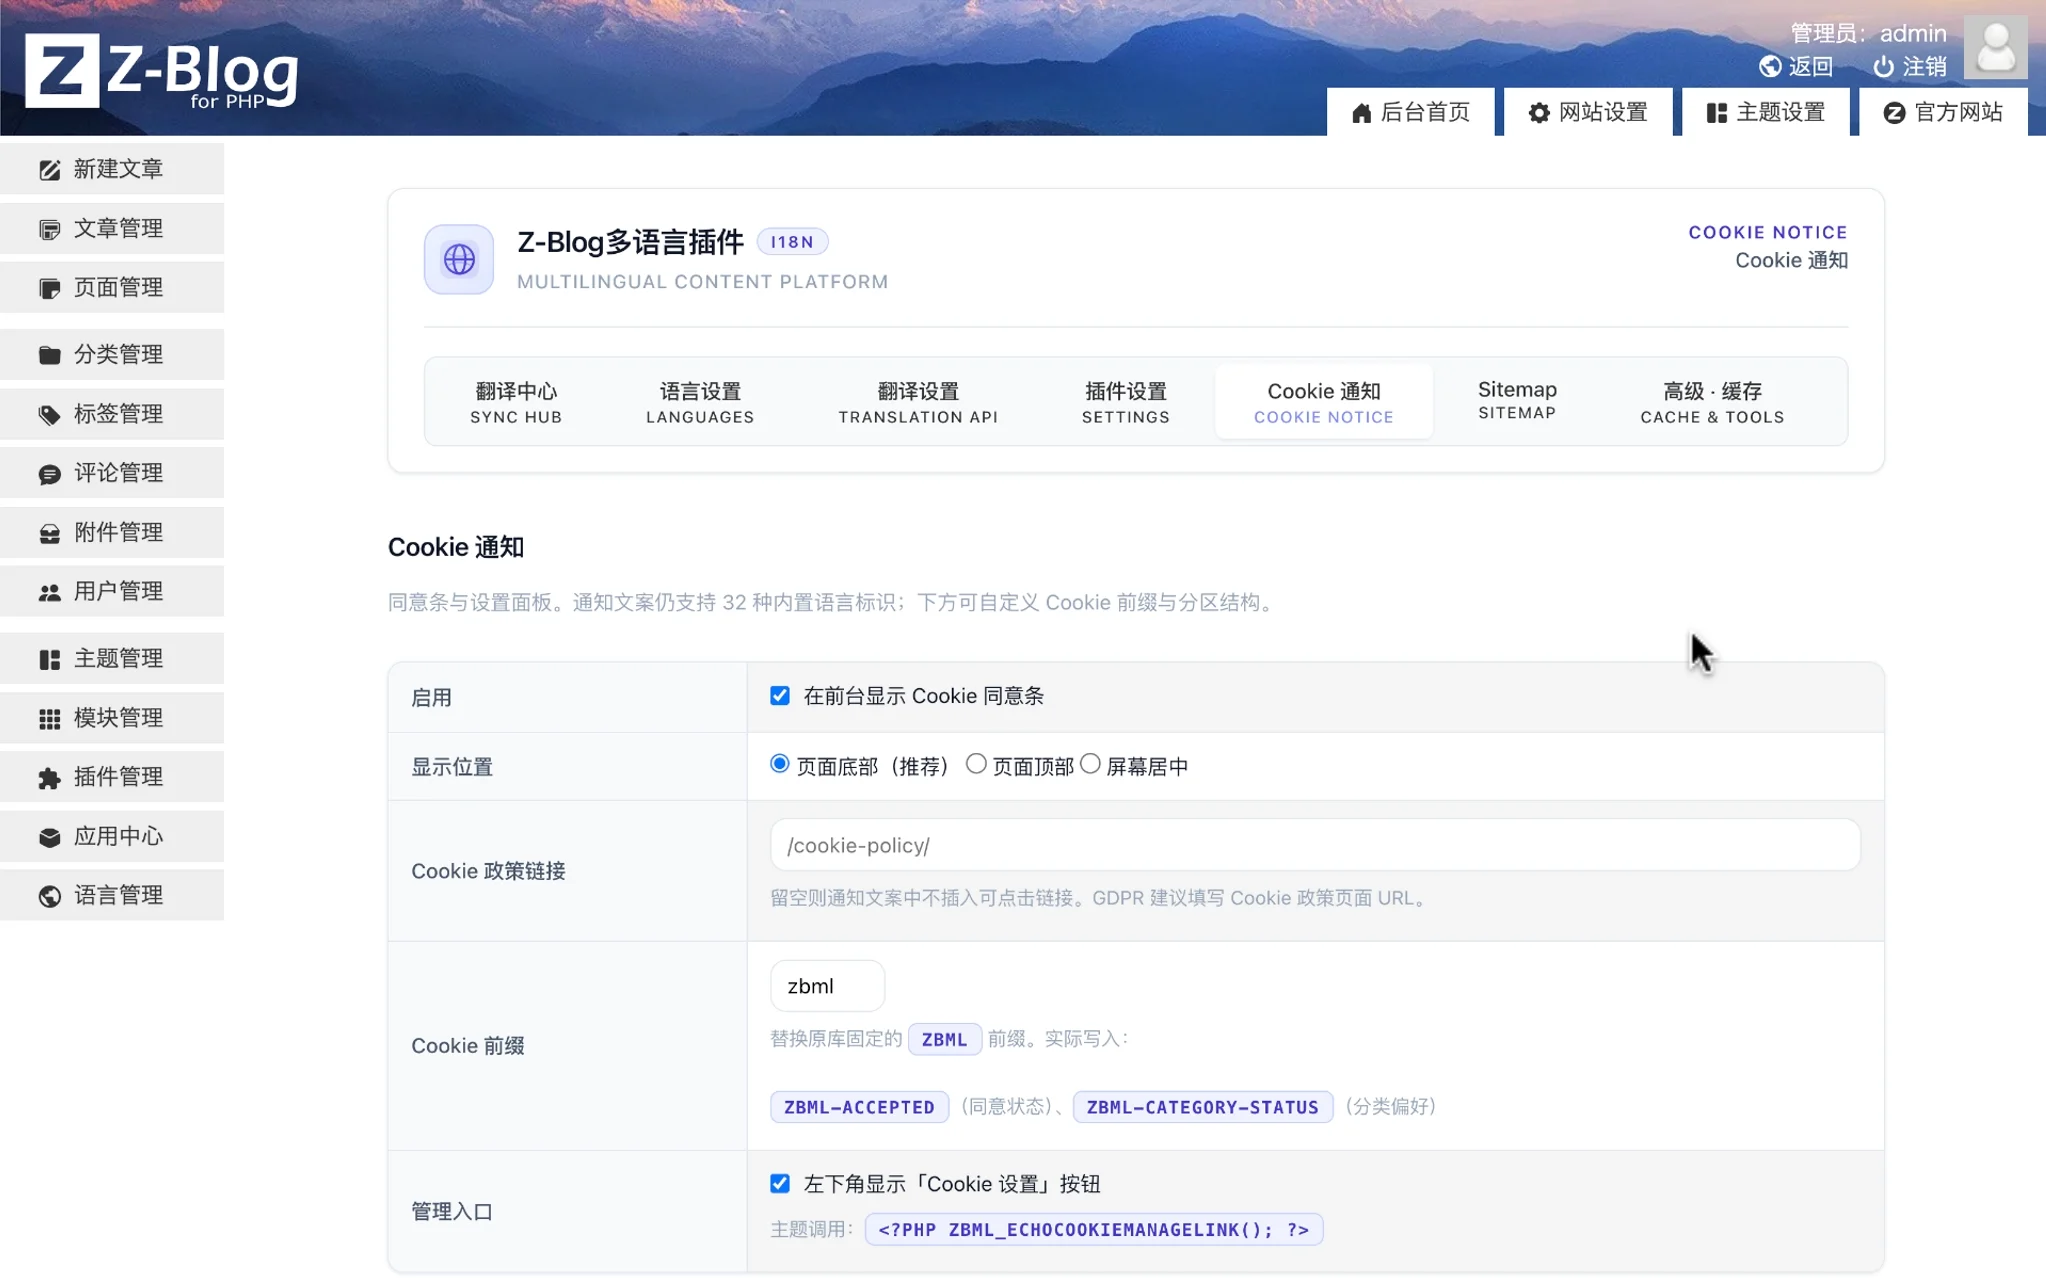2046x1278 pixels.
Task: Click the Cookie 前缀 zbml input field
Action: (827, 986)
